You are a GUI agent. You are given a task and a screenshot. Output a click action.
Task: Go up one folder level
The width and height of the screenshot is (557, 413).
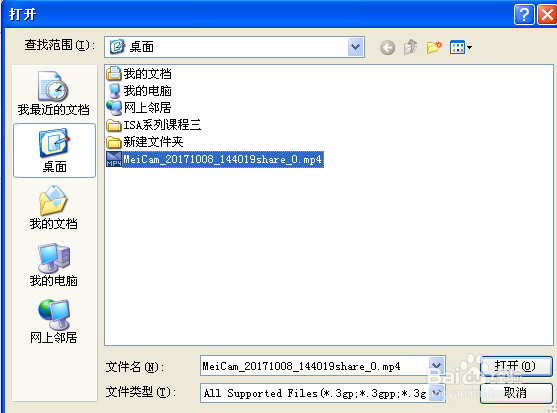[x=411, y=47]
